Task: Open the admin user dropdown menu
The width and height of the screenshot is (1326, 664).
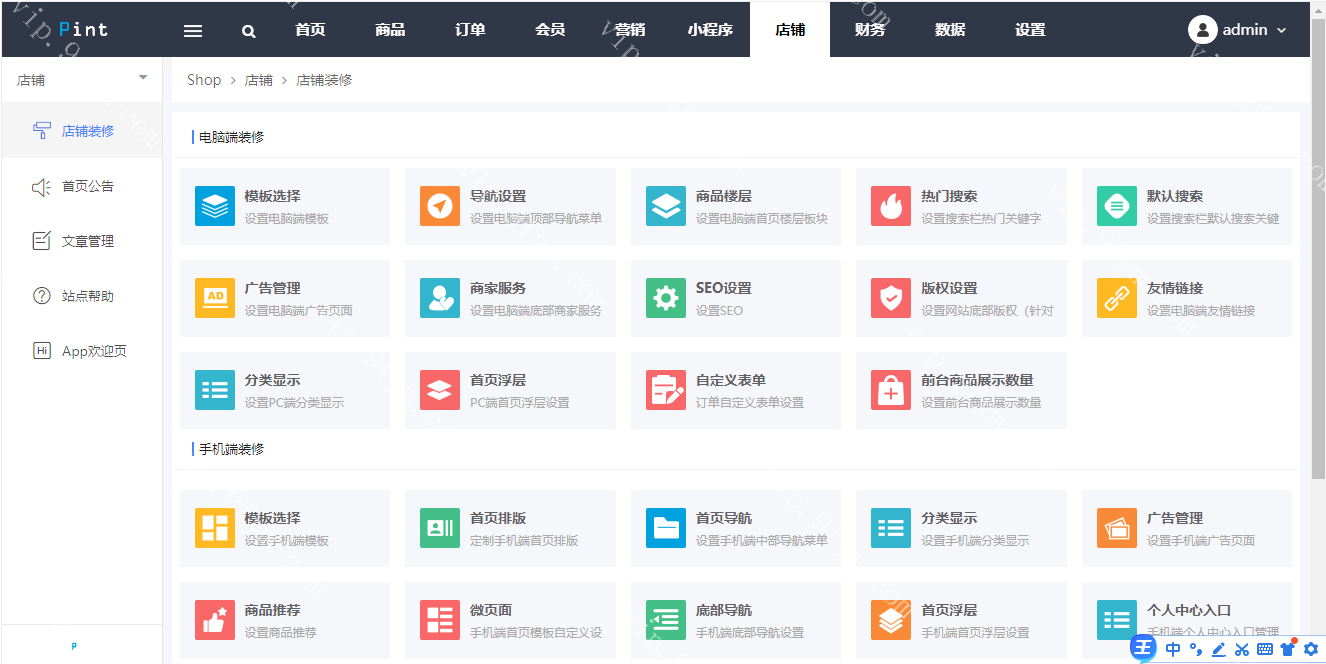Action: 1238,30
